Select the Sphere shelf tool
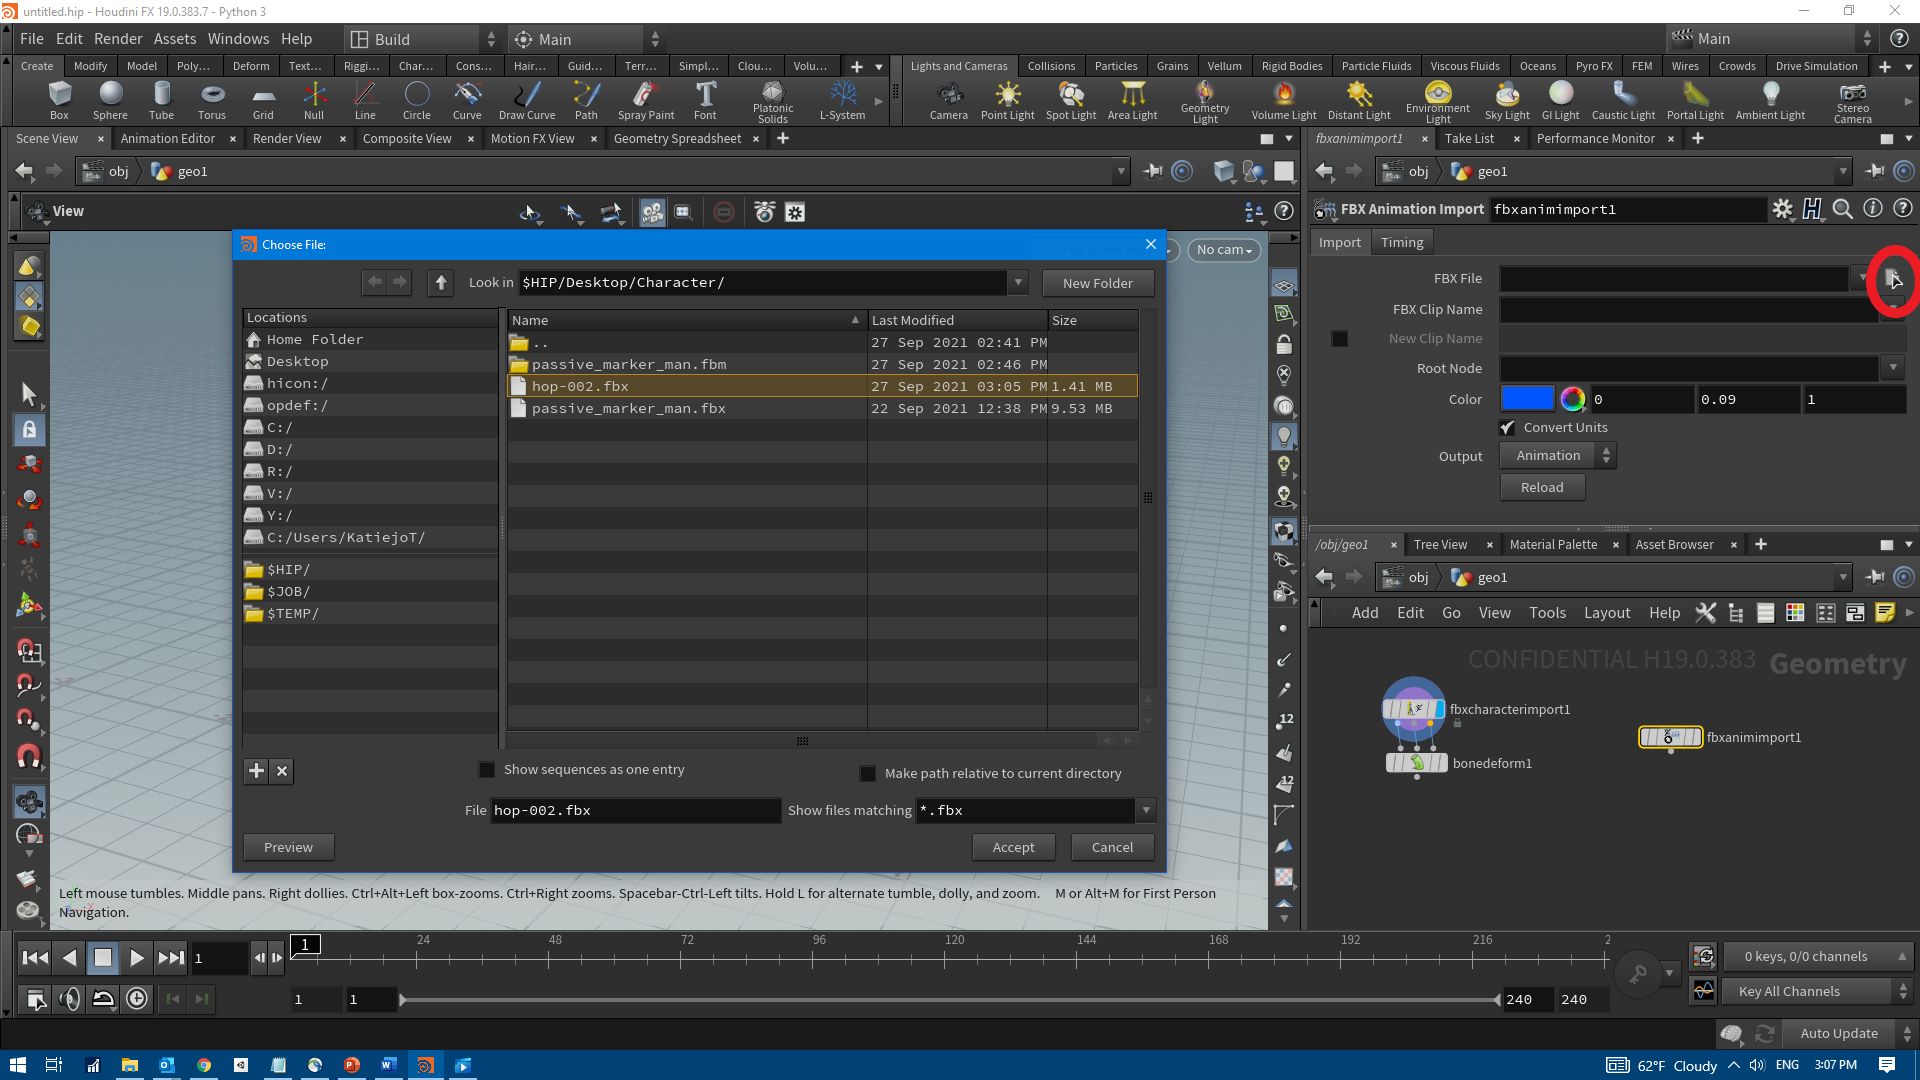Viewport: 1920px width, 1080px height. (x=110, y=100)
